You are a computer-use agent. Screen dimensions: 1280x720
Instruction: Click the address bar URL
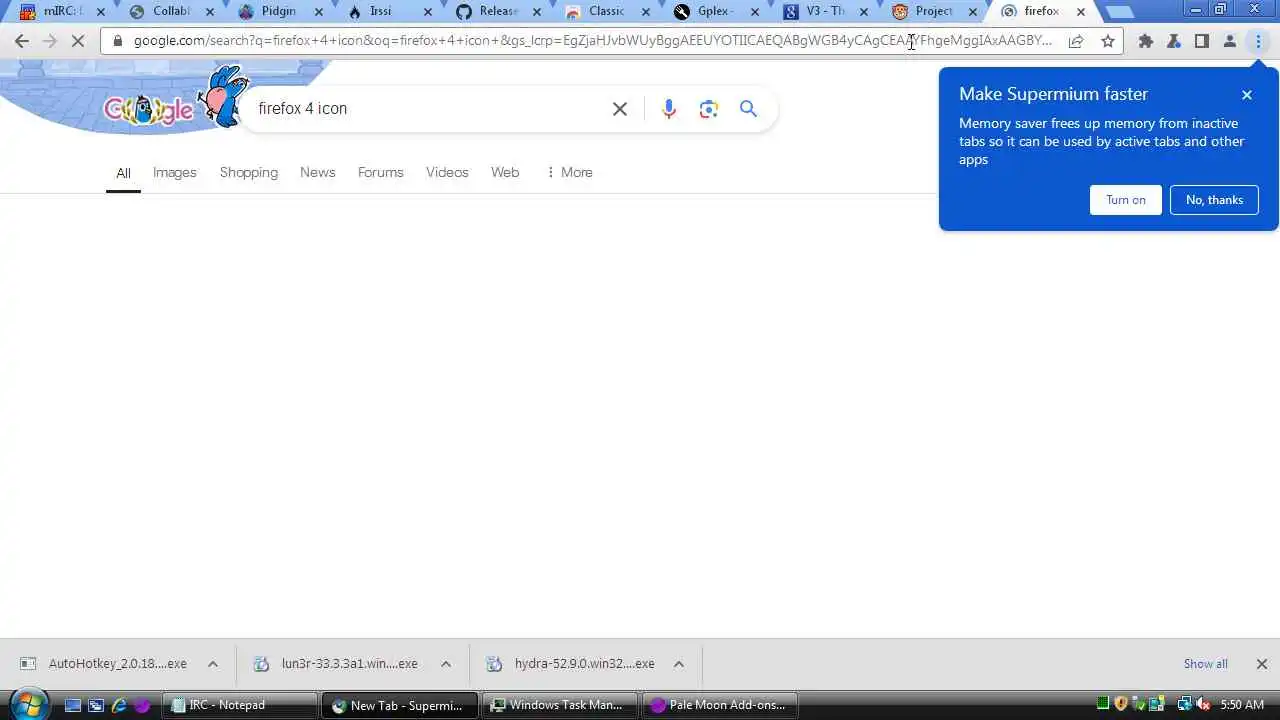593,41
